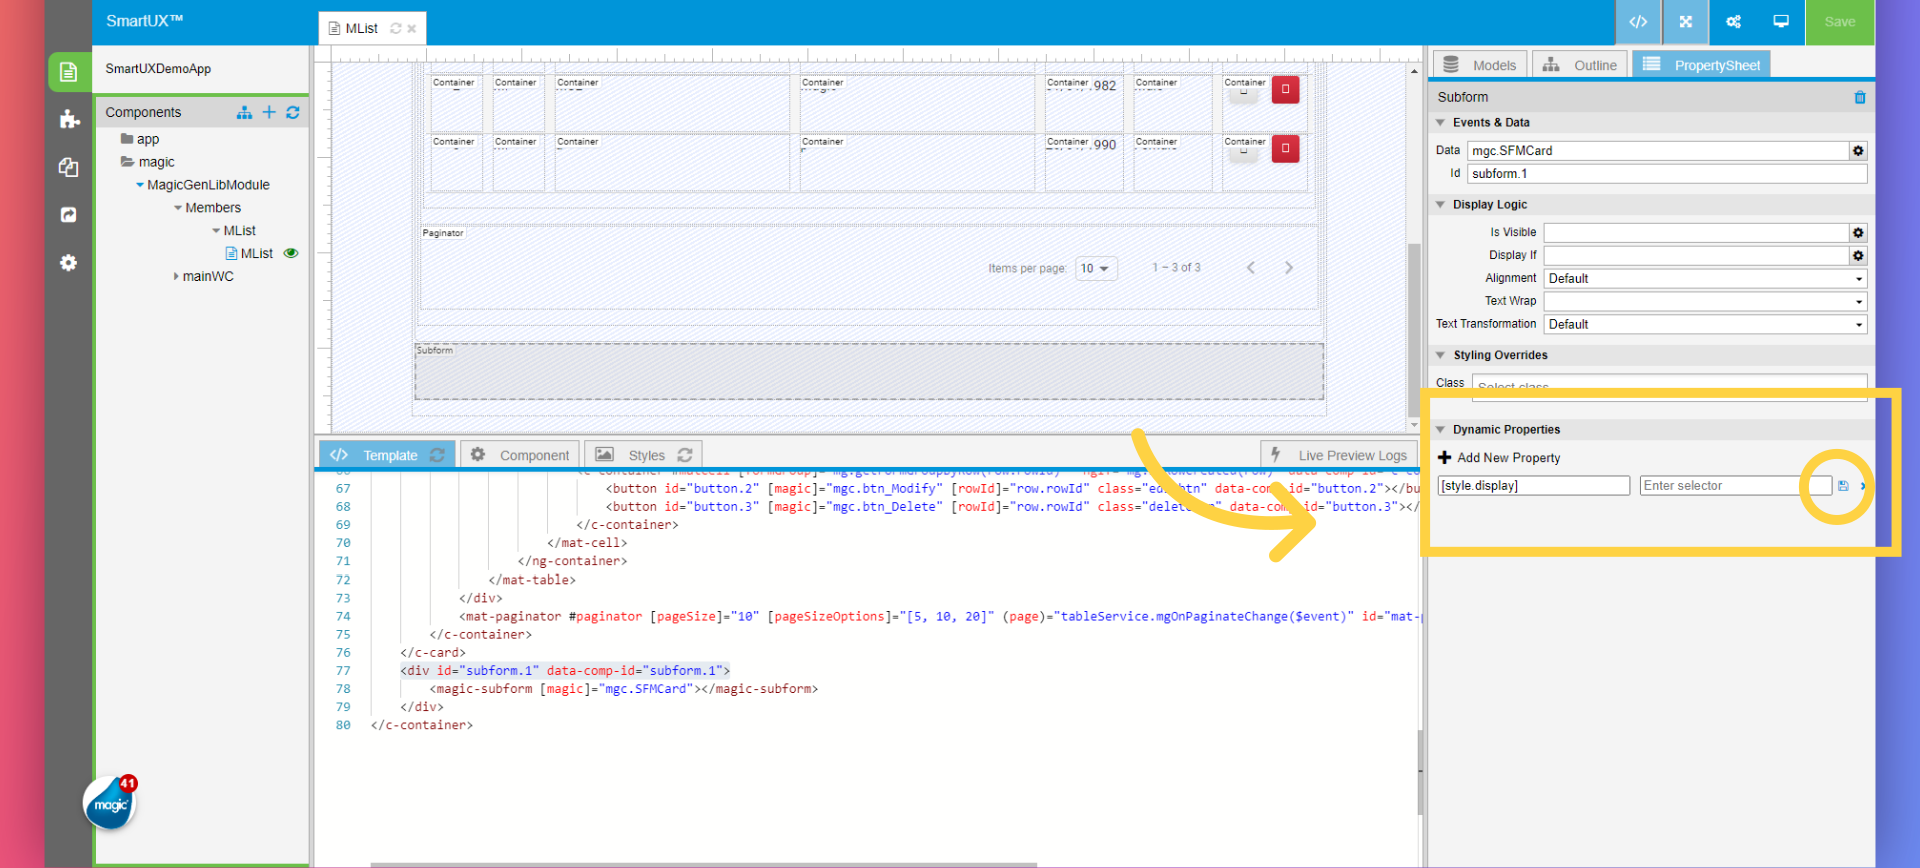Viewport: 1920px width, 868px height.
Task: Collapse the Members tree node
Action: tap(178, 208)
